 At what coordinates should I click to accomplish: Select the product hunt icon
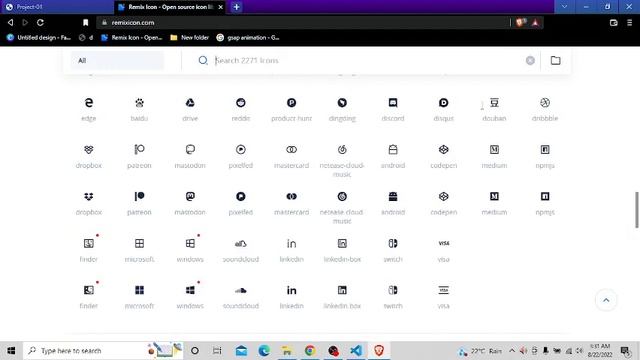click(x=291, y=103)
